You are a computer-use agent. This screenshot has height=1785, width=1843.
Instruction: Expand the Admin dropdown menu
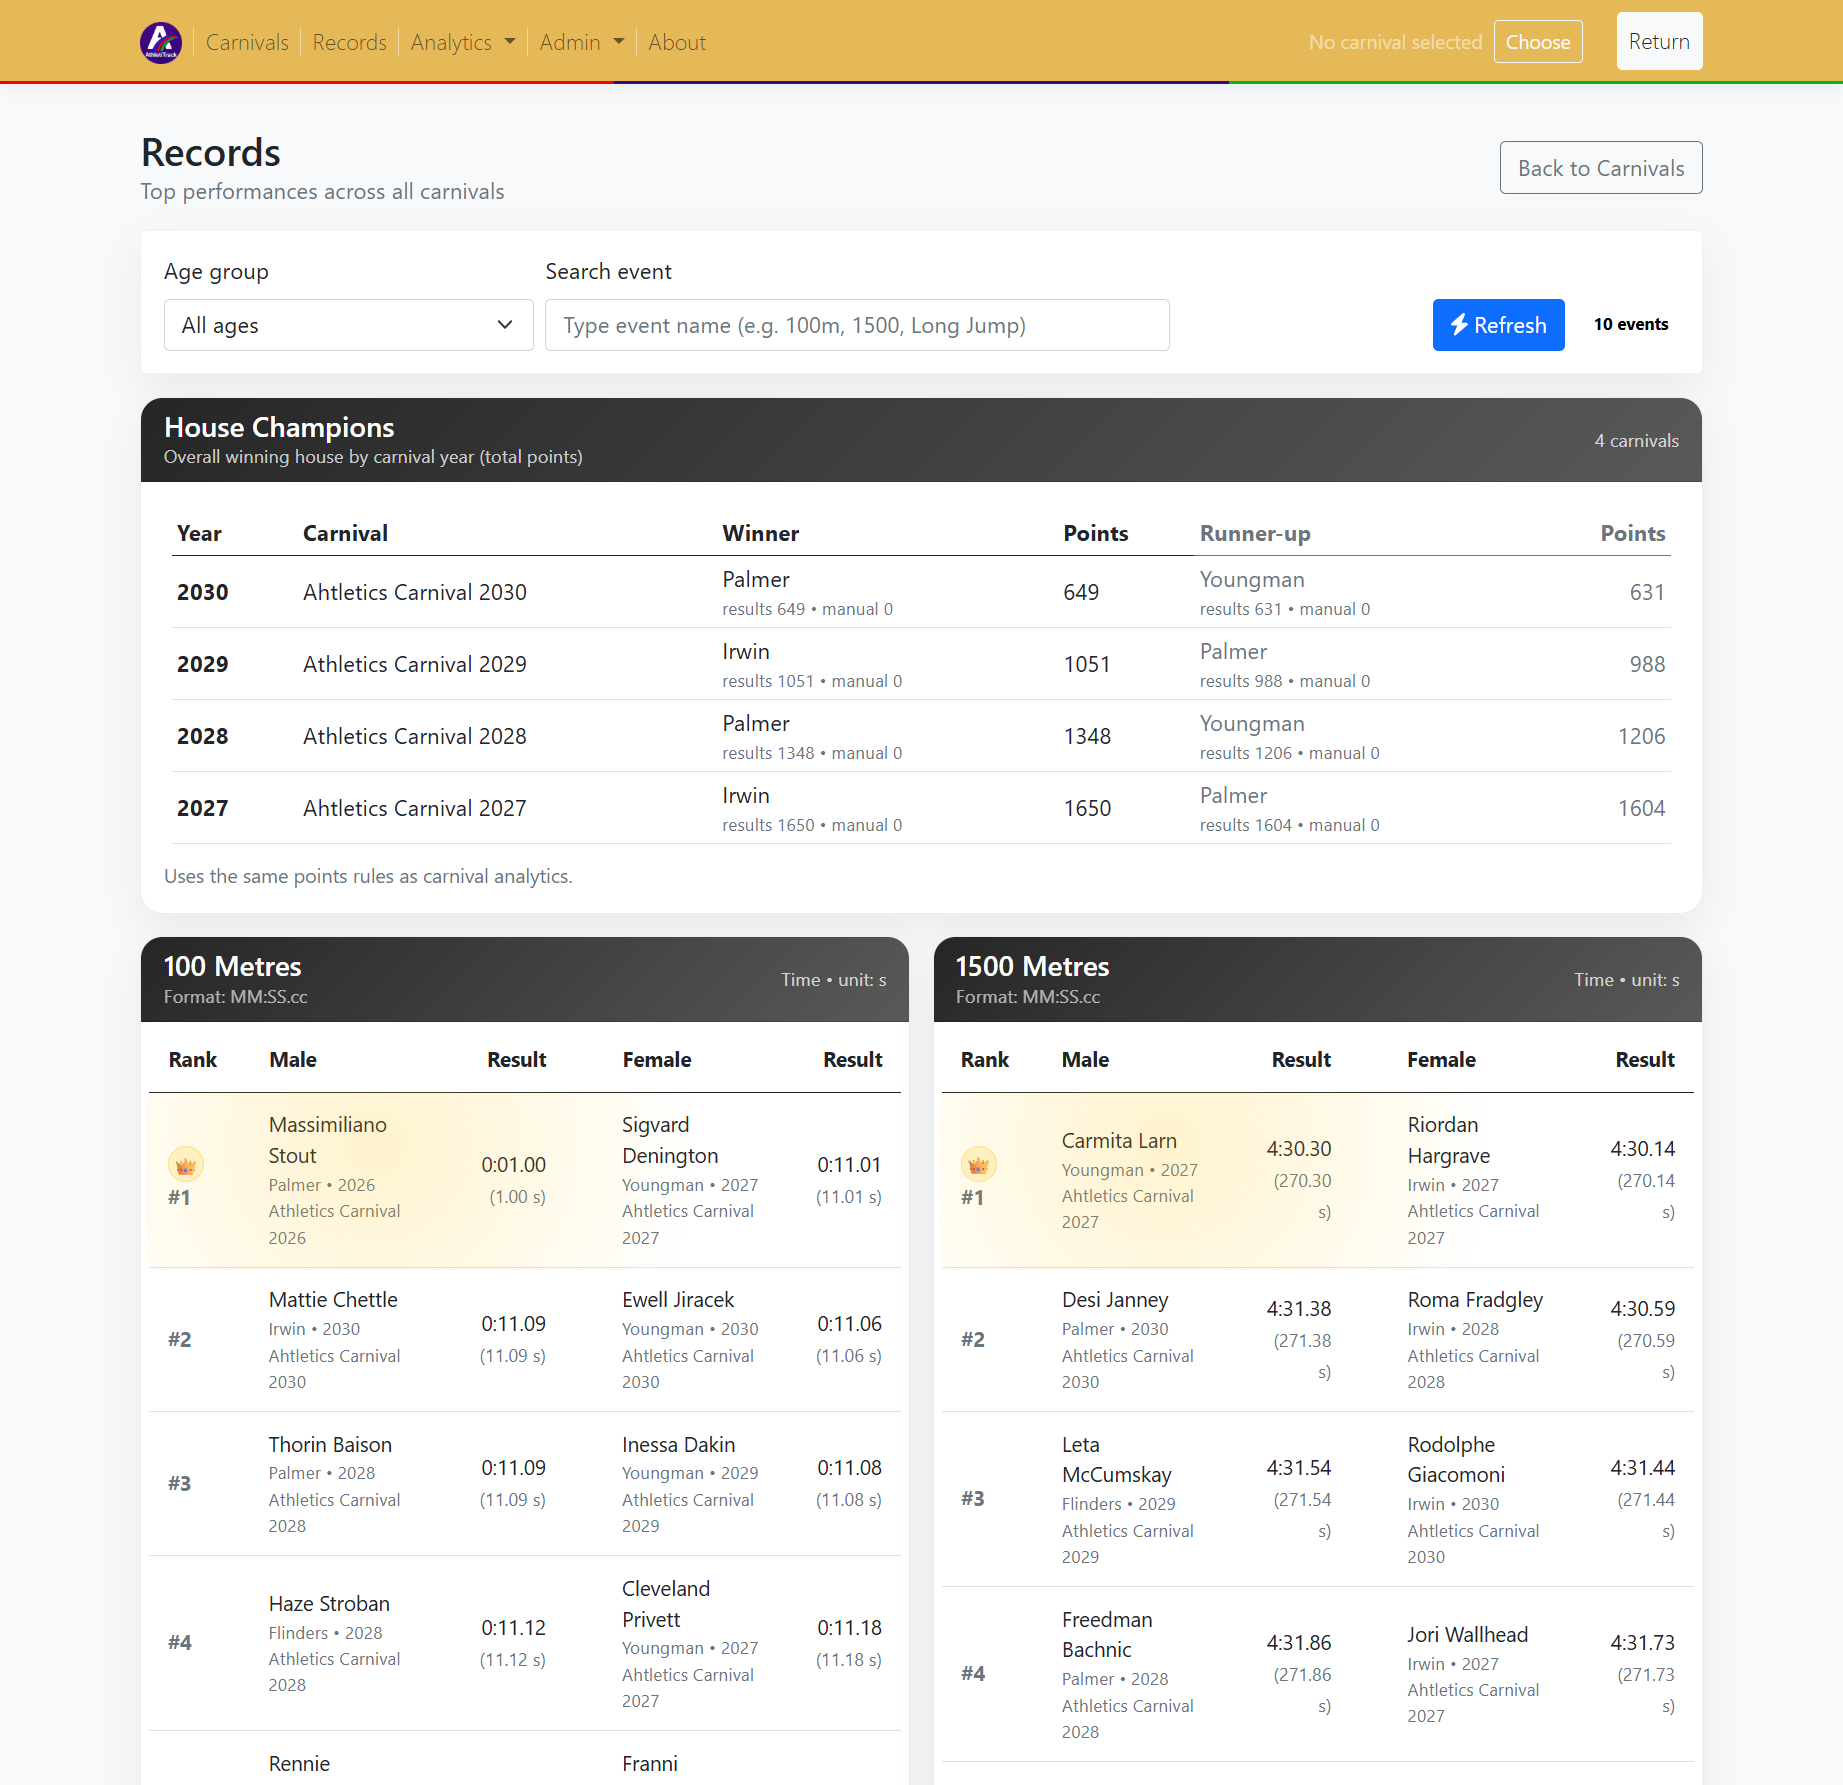click(x=581, y=42)
